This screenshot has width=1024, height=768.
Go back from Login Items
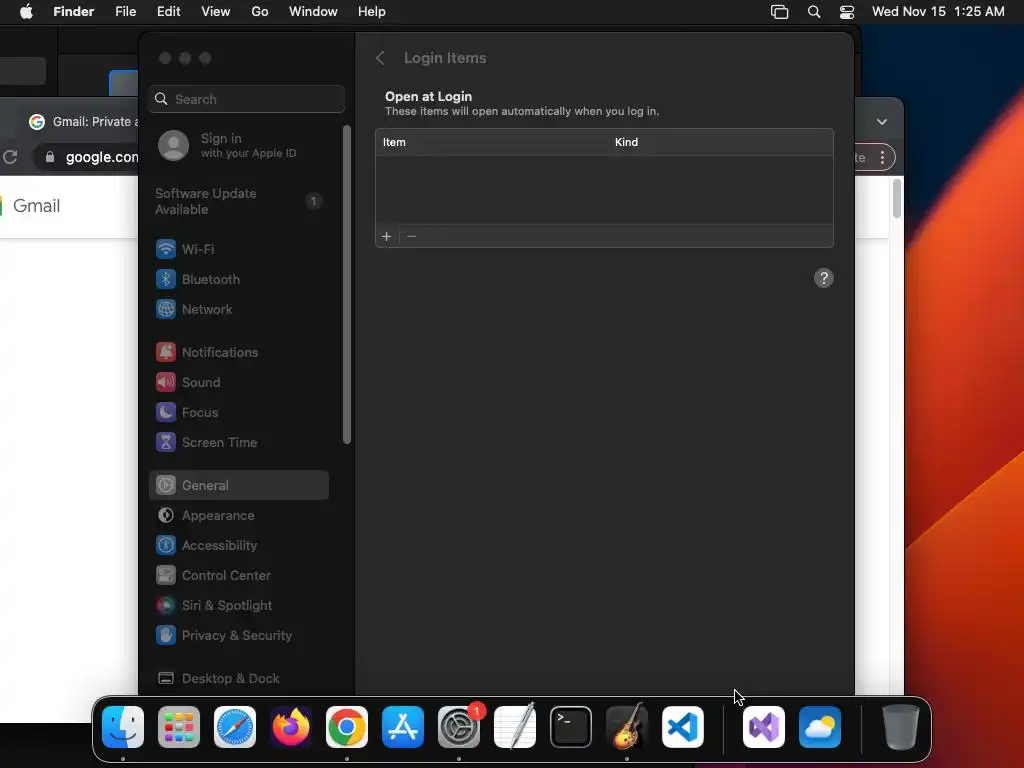(x=380, y=58)
